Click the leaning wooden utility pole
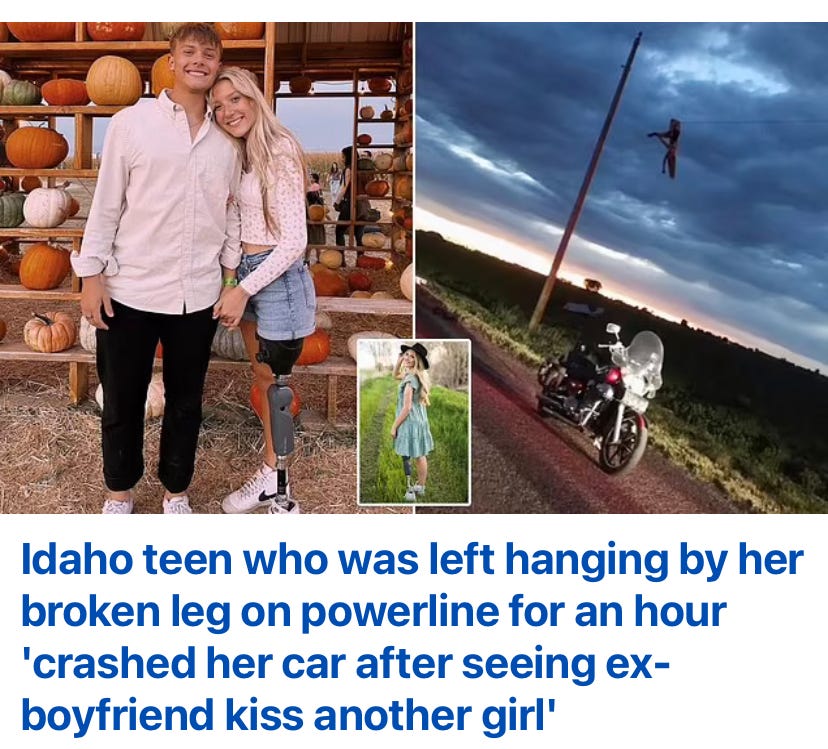Screen dimensions: 828x749 tap(585, 181)
